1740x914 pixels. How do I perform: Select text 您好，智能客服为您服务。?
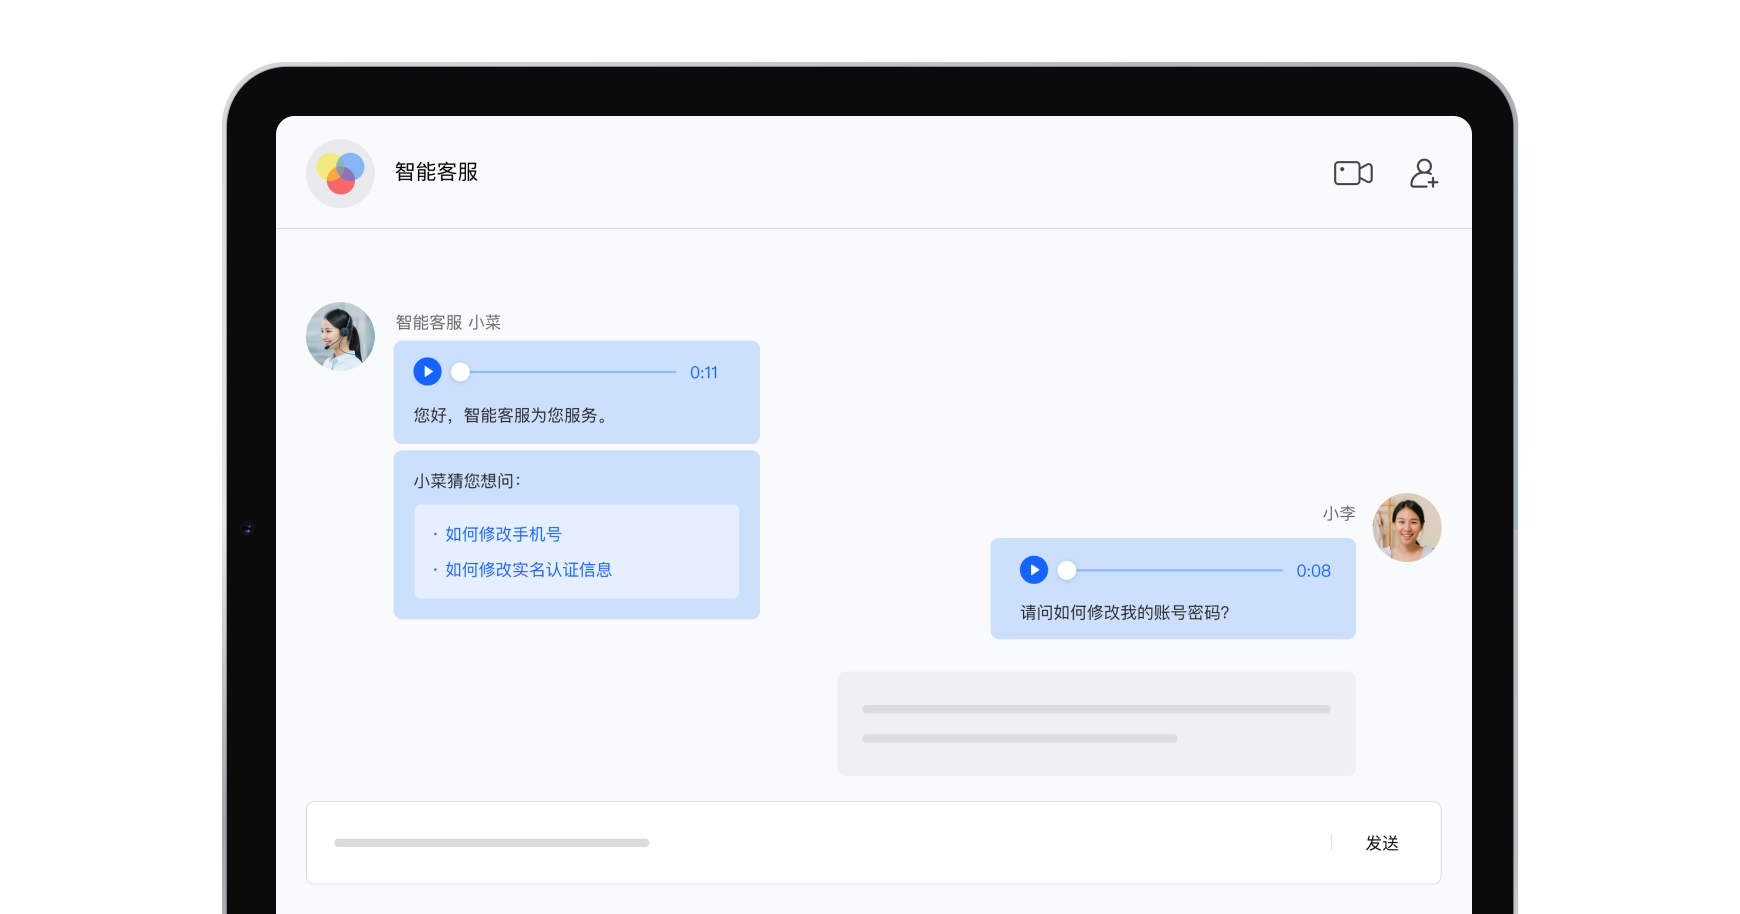(511, 415)
